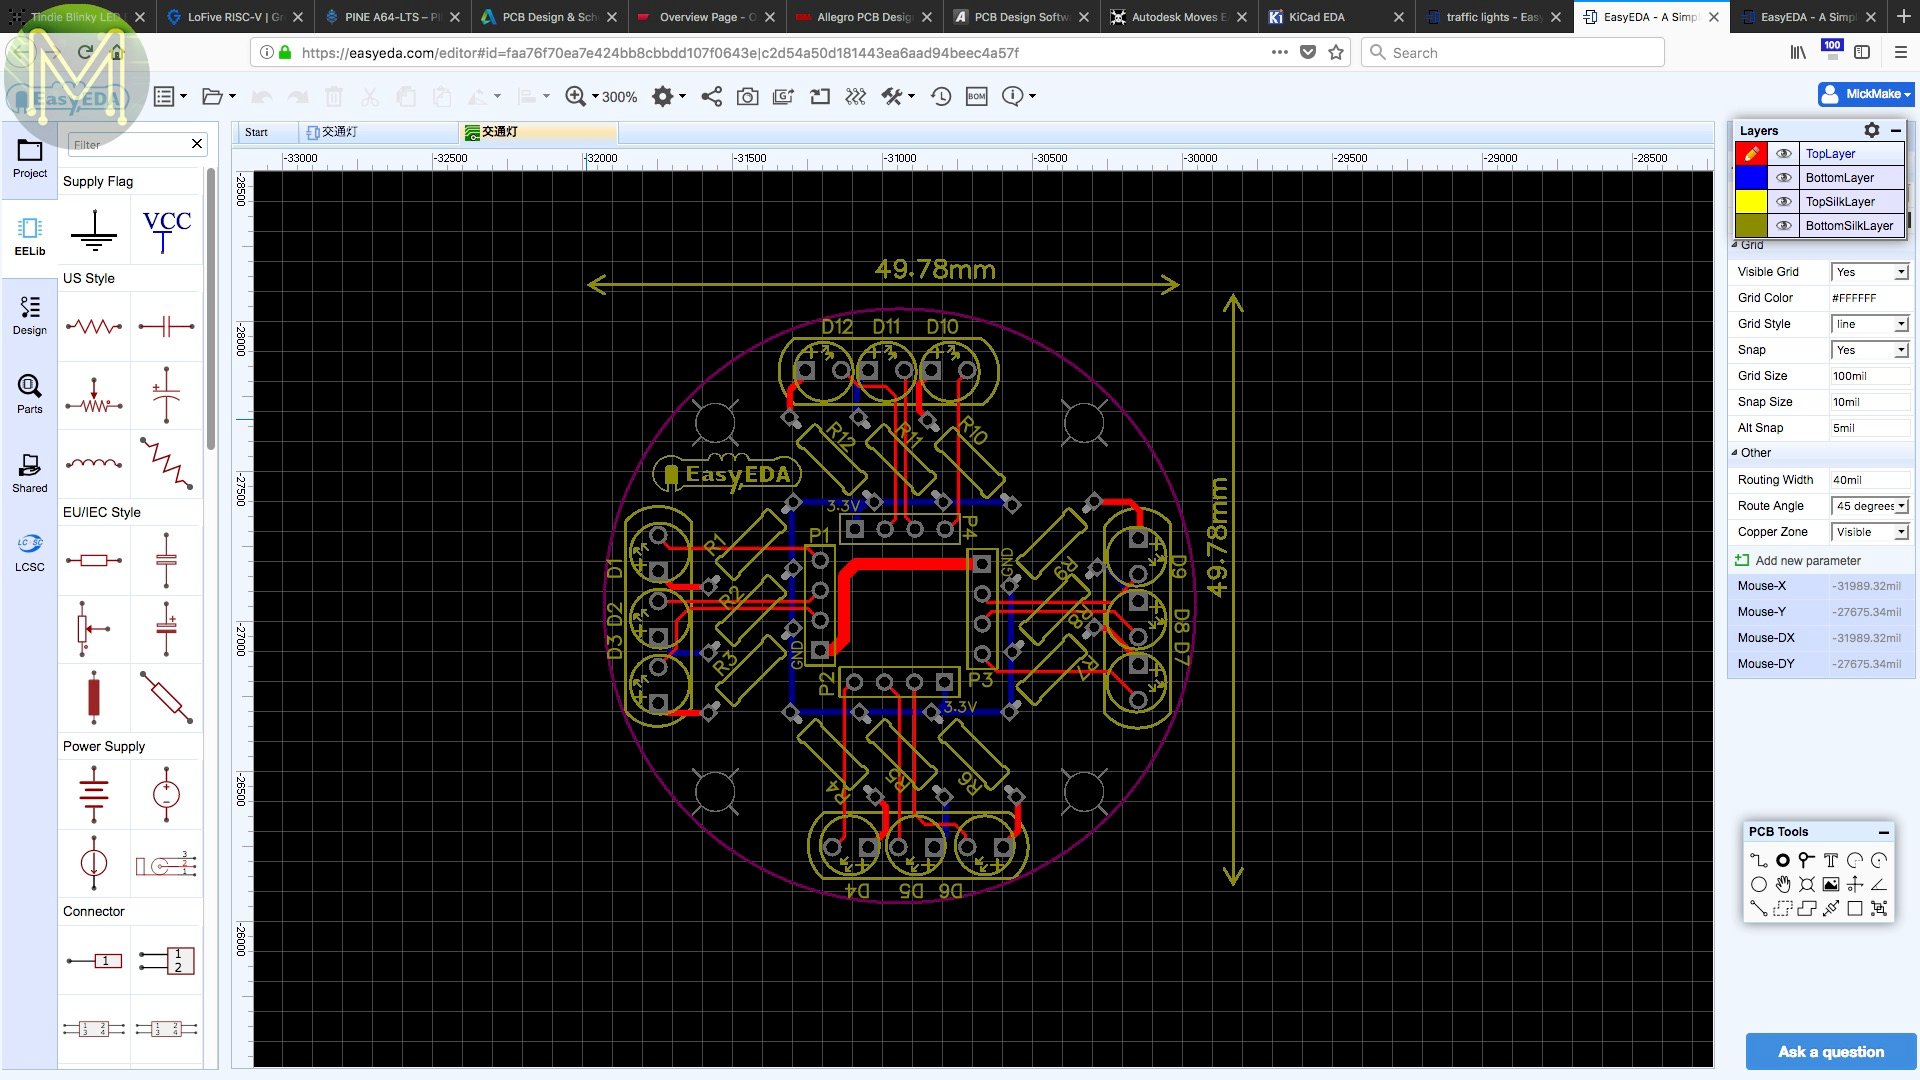The image size is (1920, 1080).
Task: Click the Gerber fabrication output icon
Action: click(x=784, y=96)
